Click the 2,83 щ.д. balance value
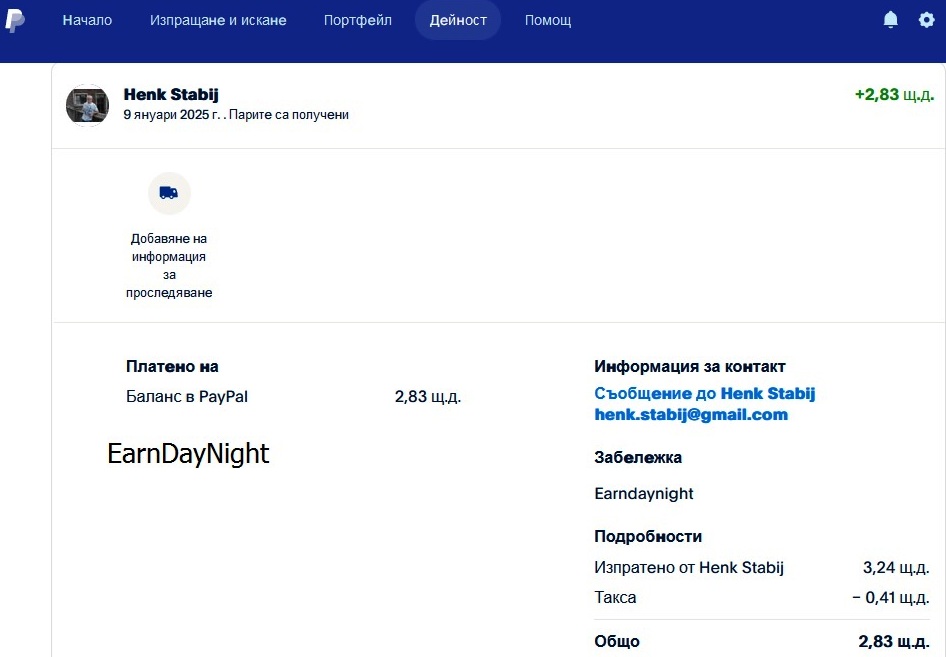Screen dimensions: 946x657 [428, 396]
